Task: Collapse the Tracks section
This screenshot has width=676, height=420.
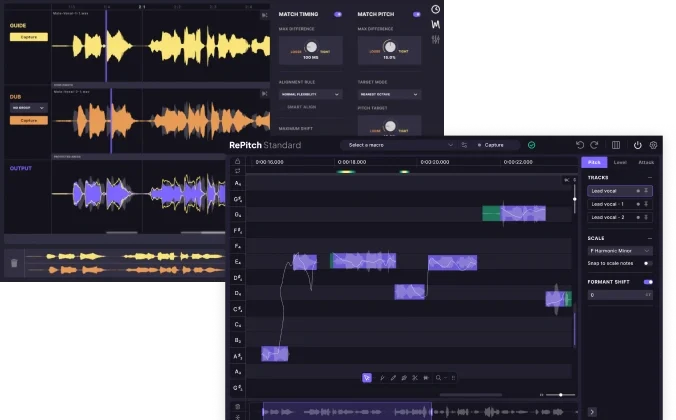Action: [650, 178]
